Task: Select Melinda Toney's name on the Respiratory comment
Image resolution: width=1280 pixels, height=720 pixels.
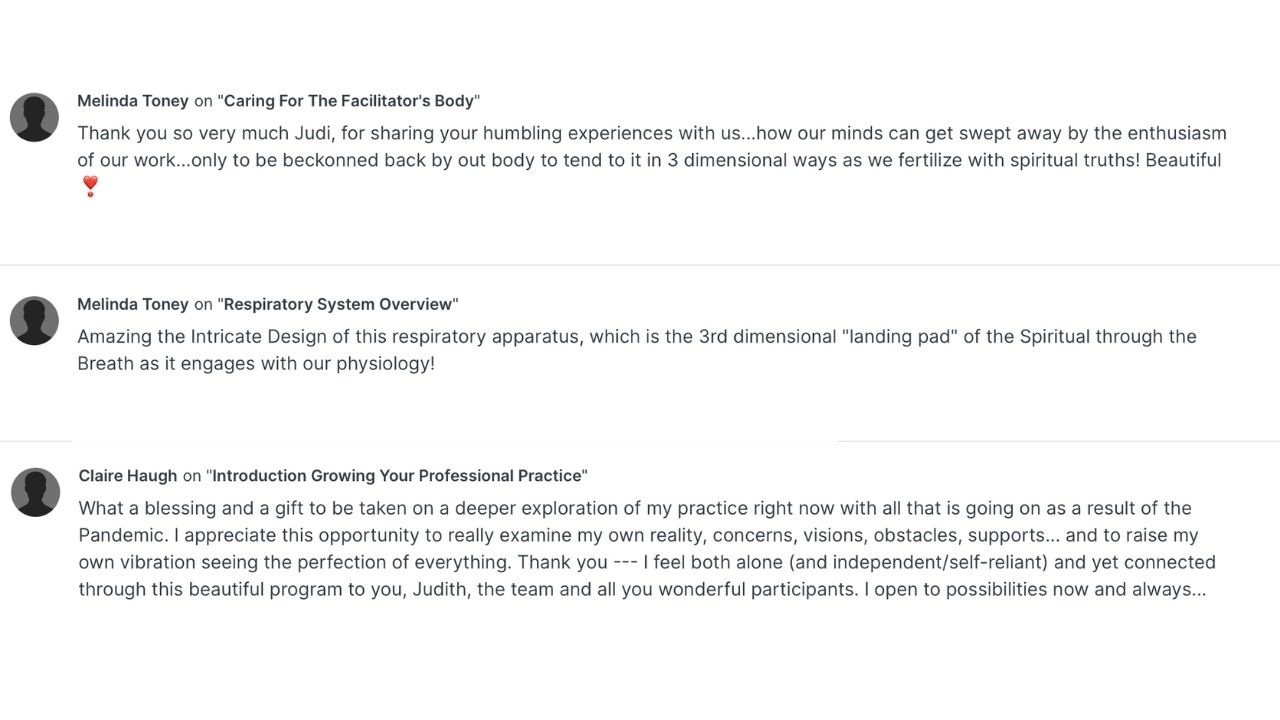Action: [x=133, y=304]
